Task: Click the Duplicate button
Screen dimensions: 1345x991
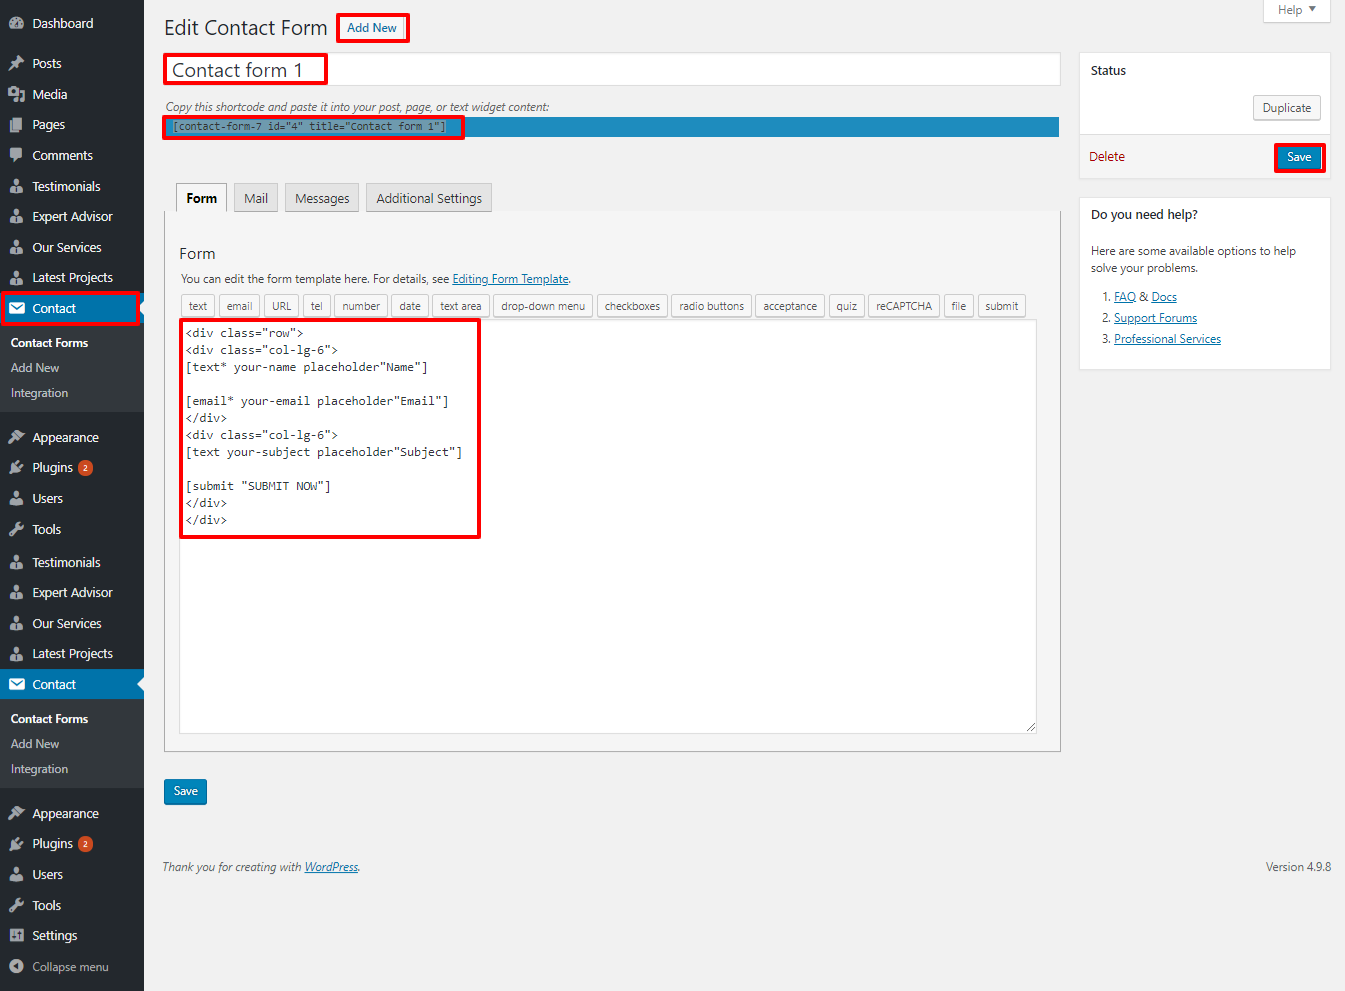Action: point(1286,108)
